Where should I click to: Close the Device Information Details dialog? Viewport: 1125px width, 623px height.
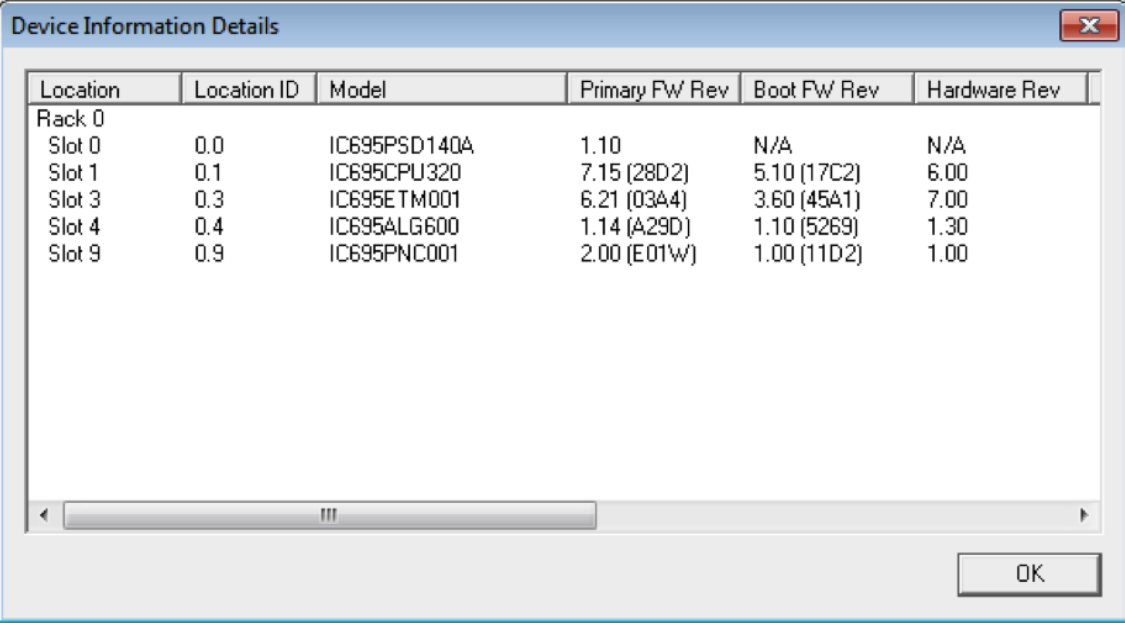click(1088, 26)
